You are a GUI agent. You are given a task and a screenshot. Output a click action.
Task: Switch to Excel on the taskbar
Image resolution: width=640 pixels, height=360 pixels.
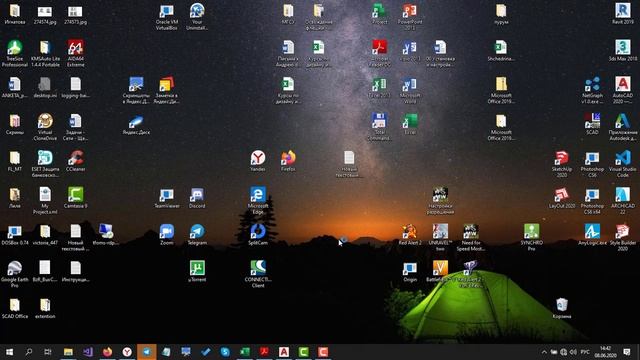pos(244,352)
